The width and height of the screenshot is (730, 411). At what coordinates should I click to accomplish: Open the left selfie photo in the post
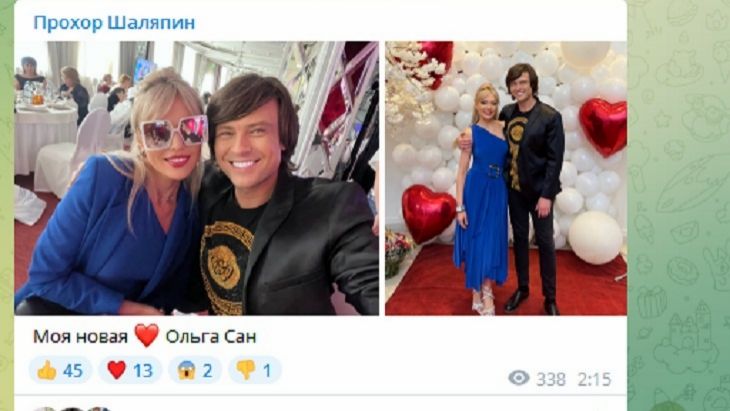[x=196, y=178]
